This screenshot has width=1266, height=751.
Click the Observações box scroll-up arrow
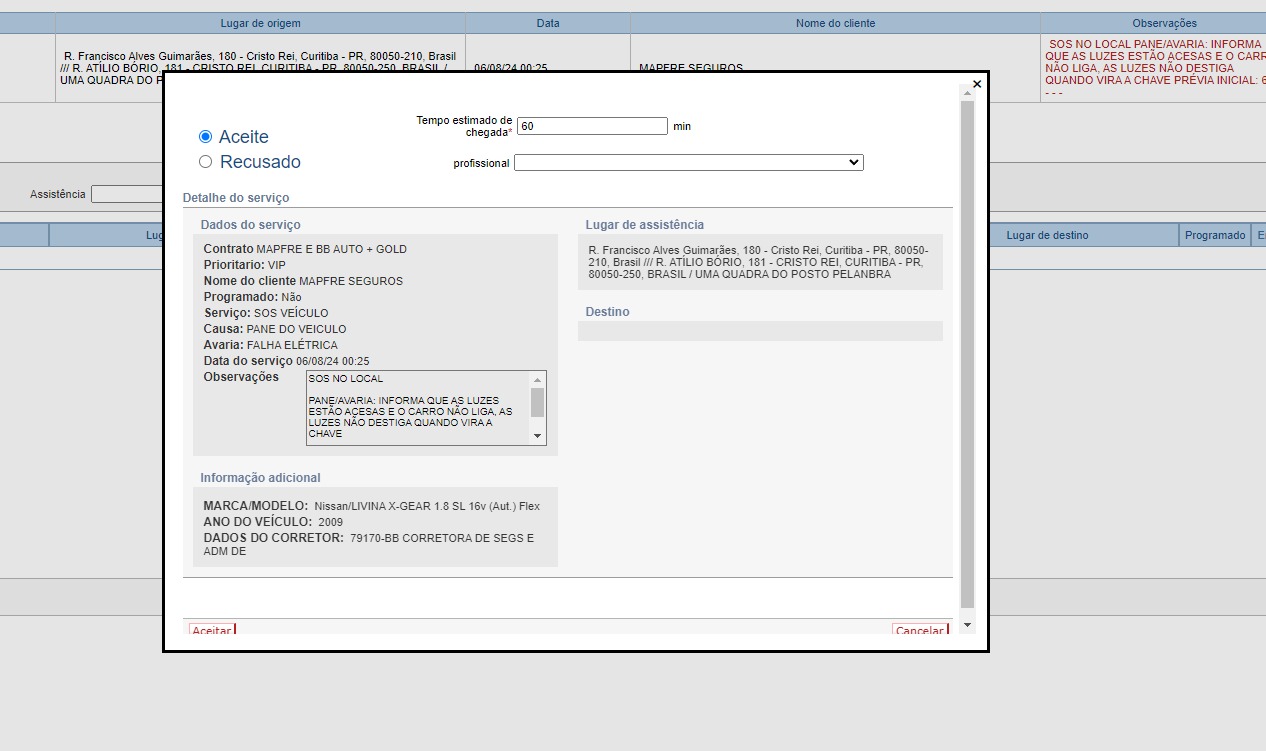(538, 380)
